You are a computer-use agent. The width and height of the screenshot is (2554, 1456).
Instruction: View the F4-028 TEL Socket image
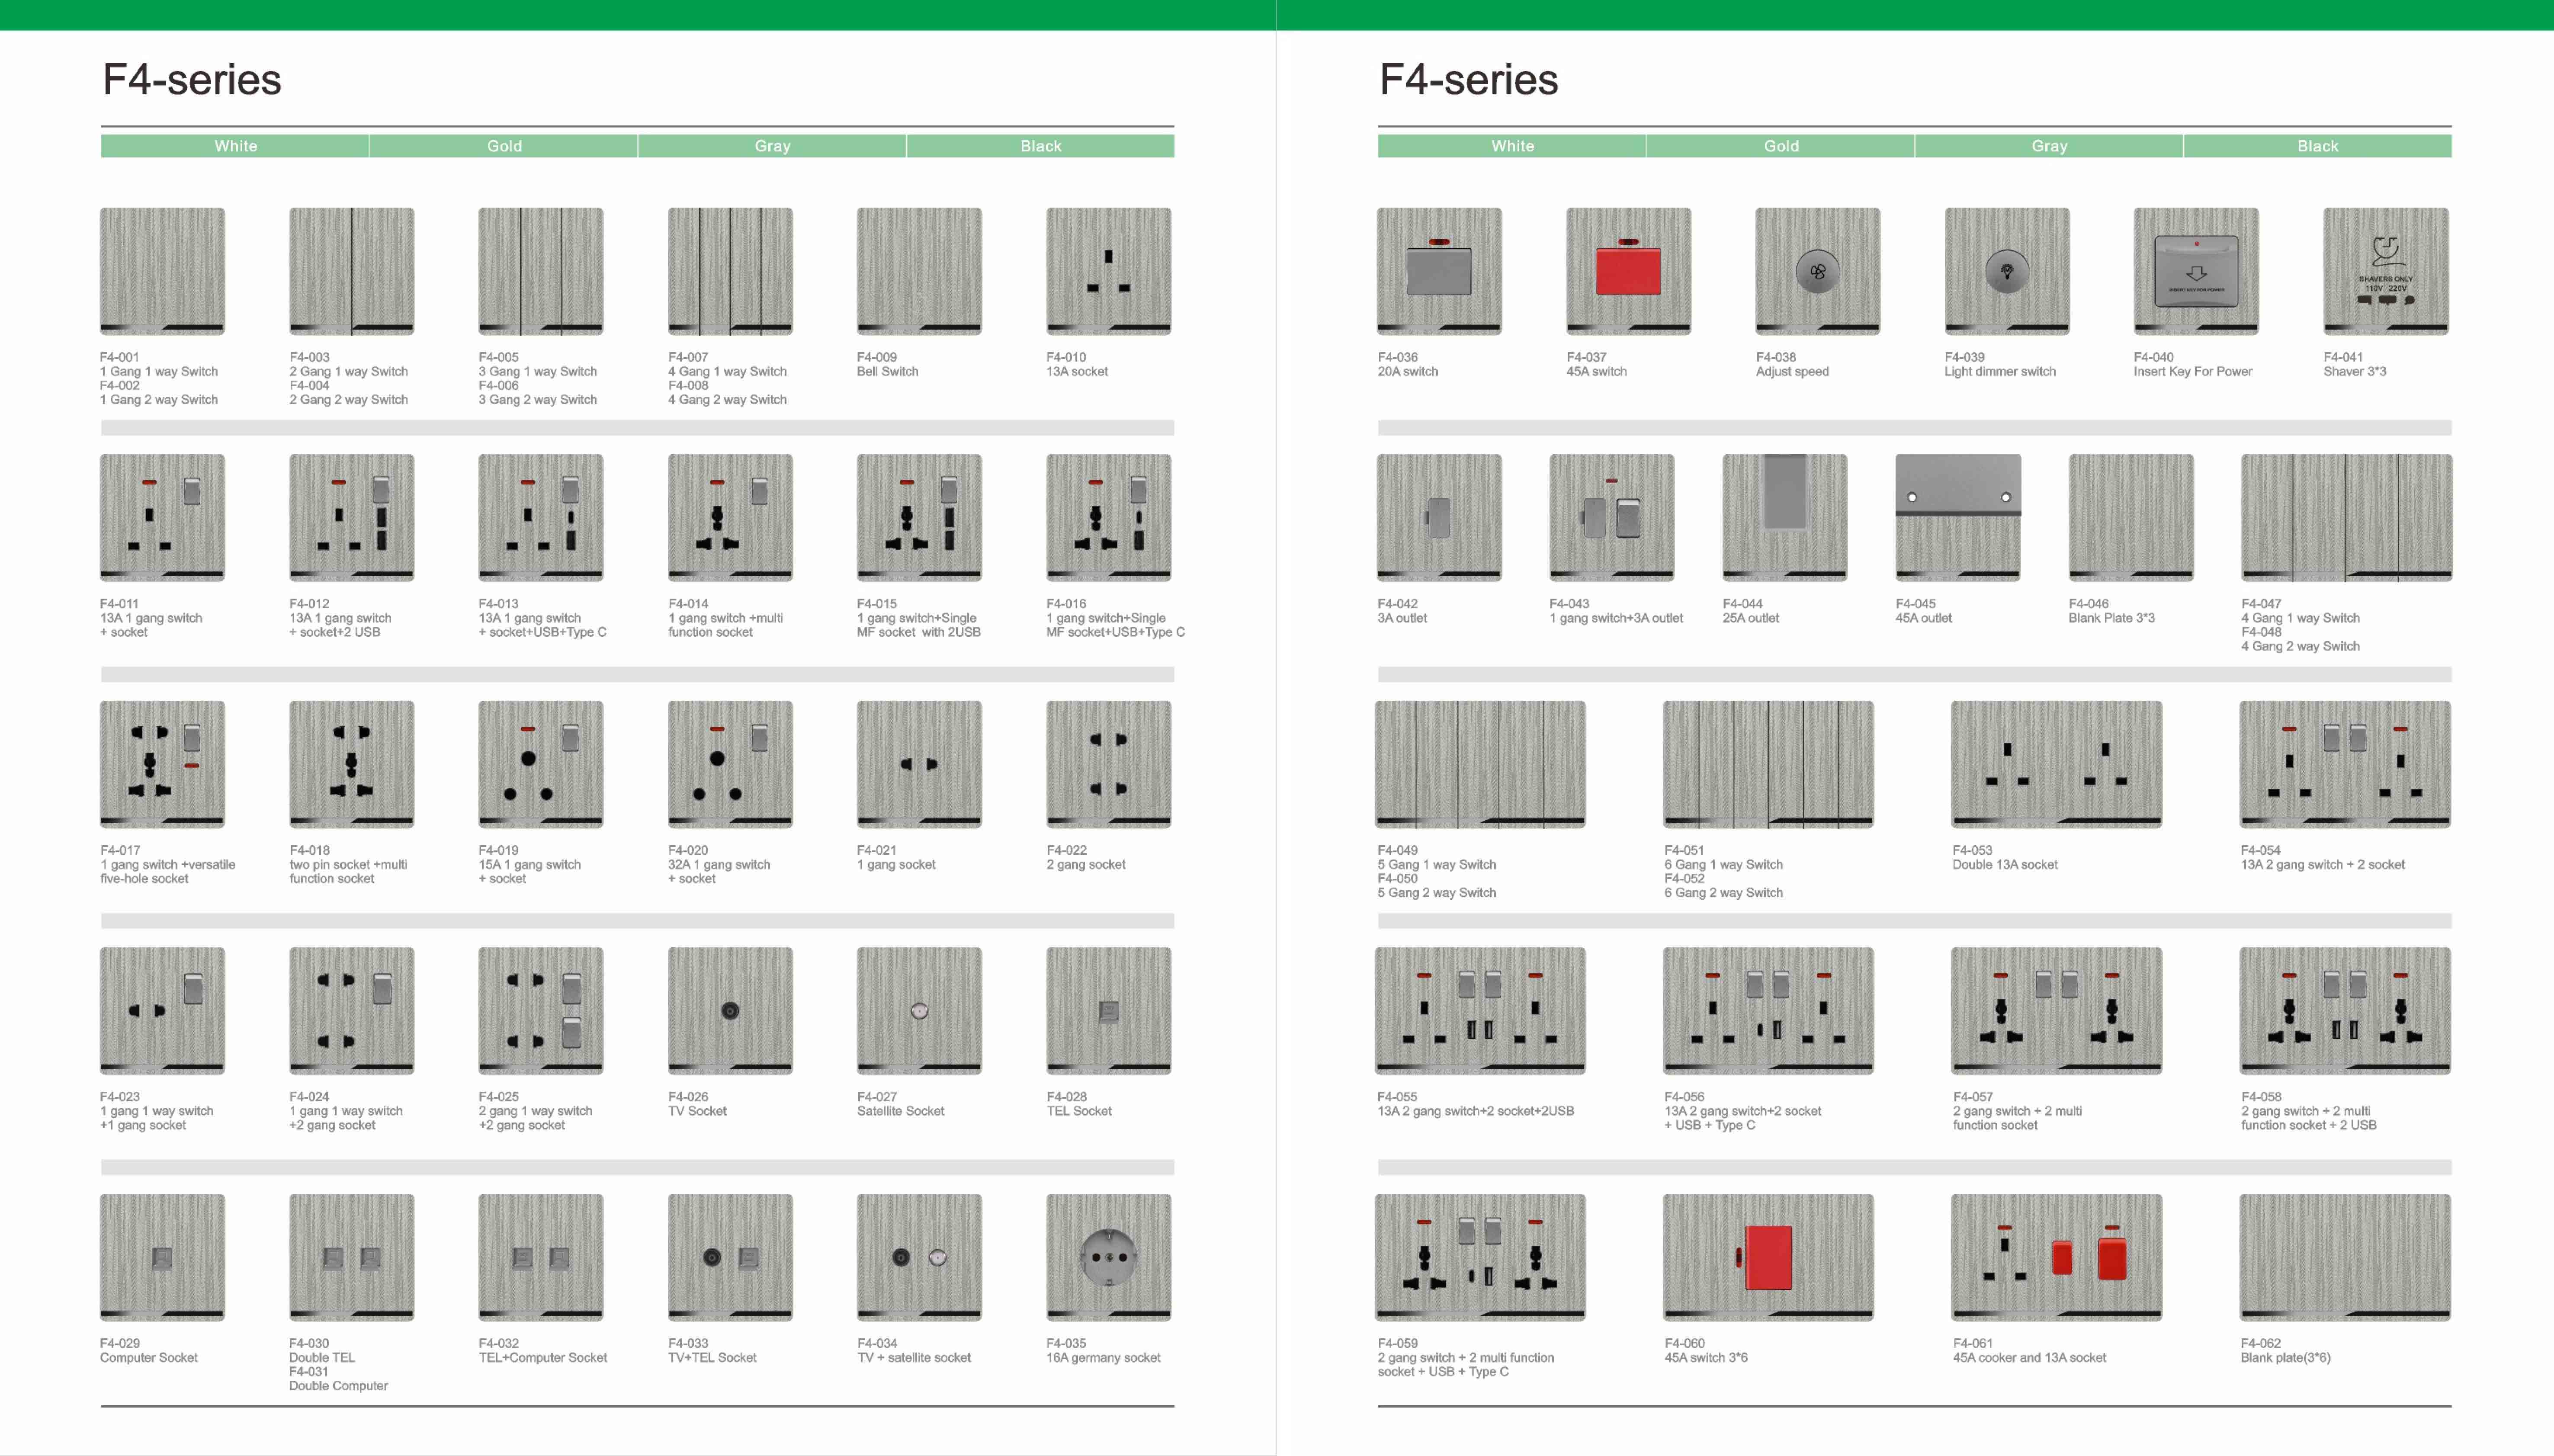(1109, 1011)
